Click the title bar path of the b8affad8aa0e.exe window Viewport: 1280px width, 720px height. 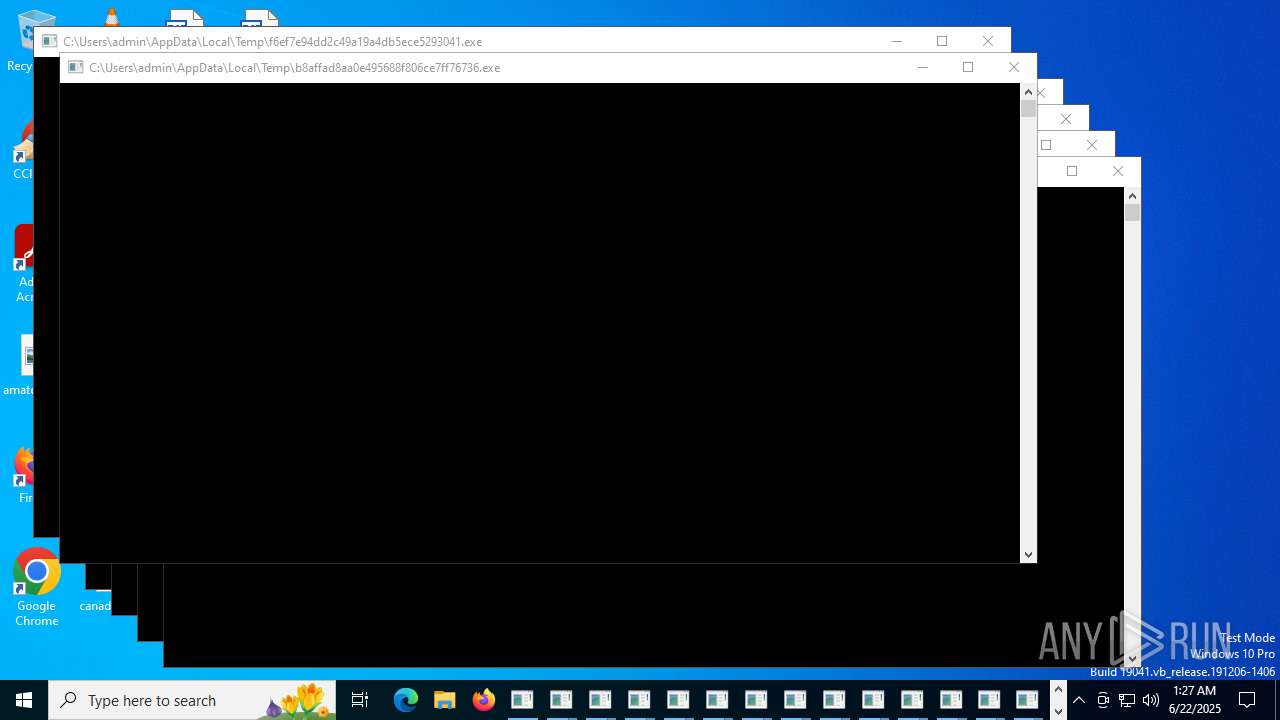tap(294, 68)
